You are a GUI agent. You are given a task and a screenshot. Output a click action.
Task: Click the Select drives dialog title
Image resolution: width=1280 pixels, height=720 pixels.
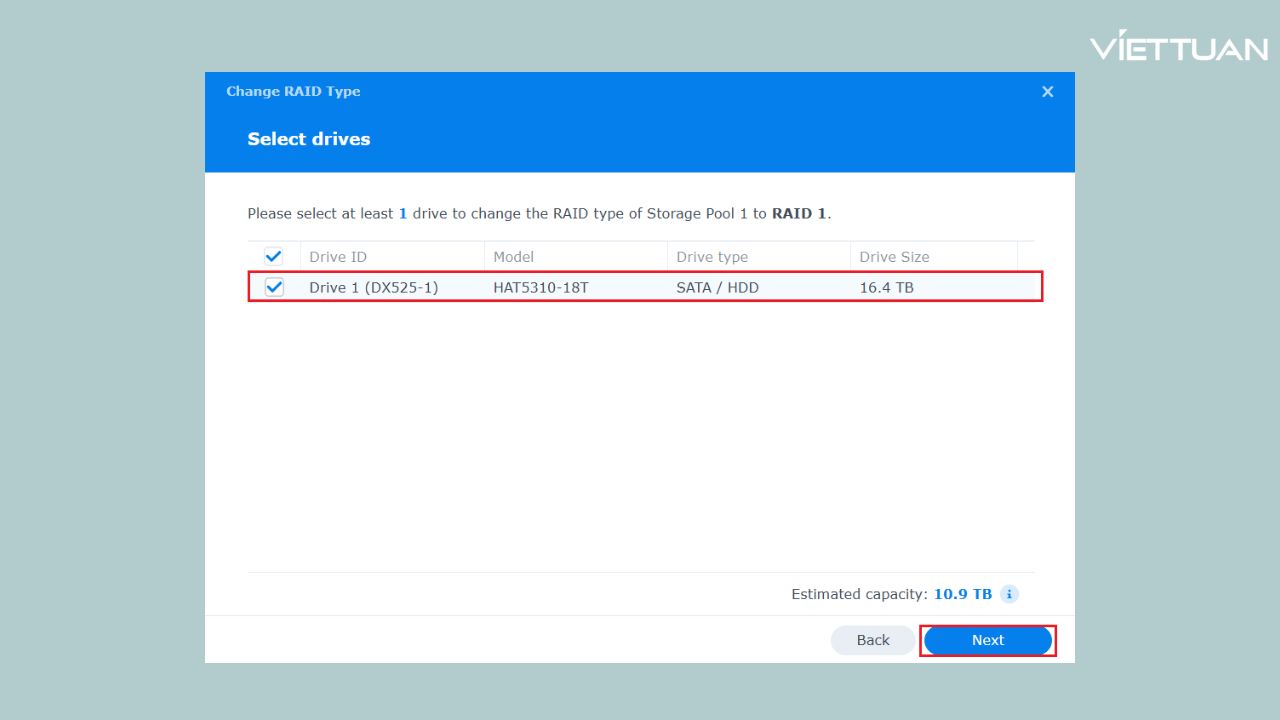tap(309, 139)
